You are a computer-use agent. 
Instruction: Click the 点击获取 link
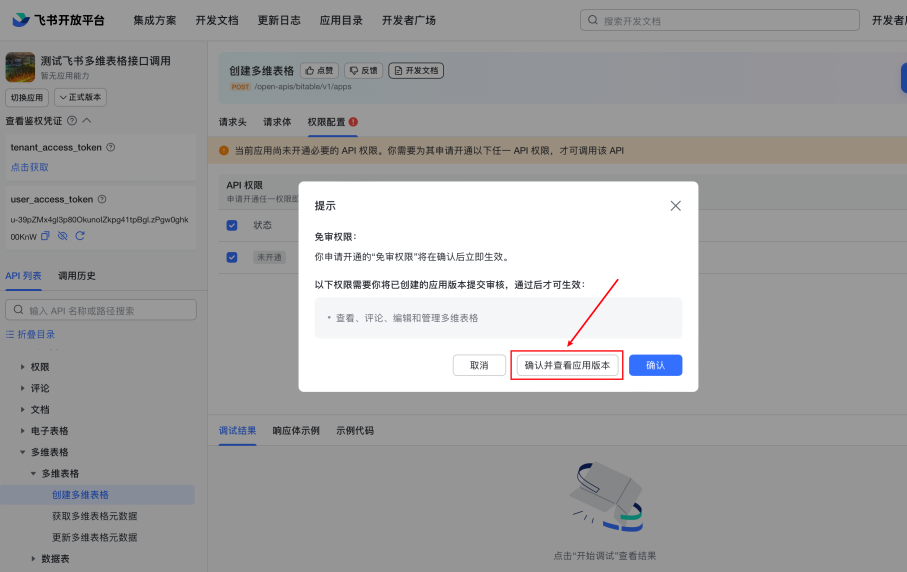click(x=30, y=167)
